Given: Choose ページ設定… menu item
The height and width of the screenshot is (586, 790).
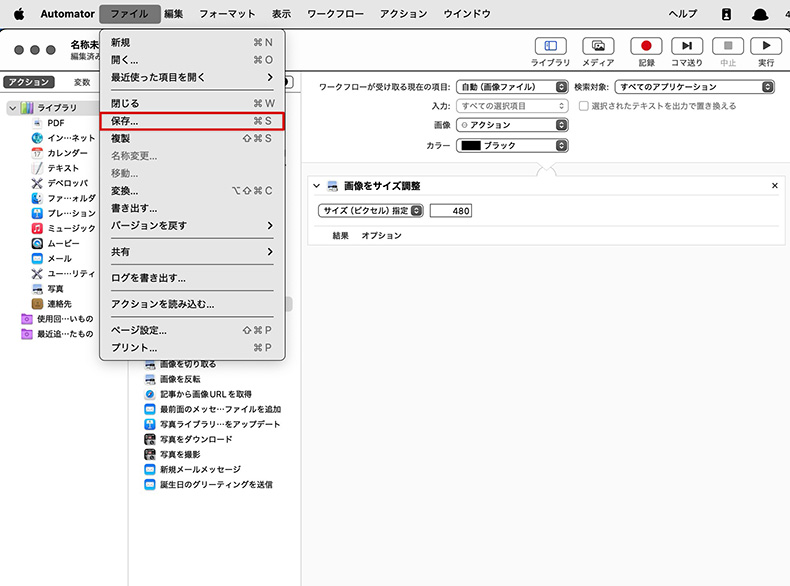Looking at the screenshot, I should [192, 331].
